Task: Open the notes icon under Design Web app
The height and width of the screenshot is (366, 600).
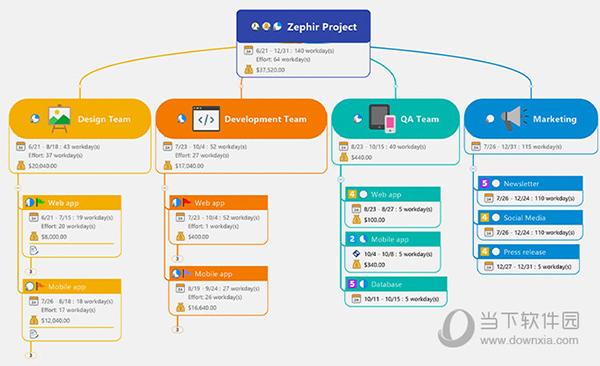Action: pyautogui.click(x=34, y=250)
